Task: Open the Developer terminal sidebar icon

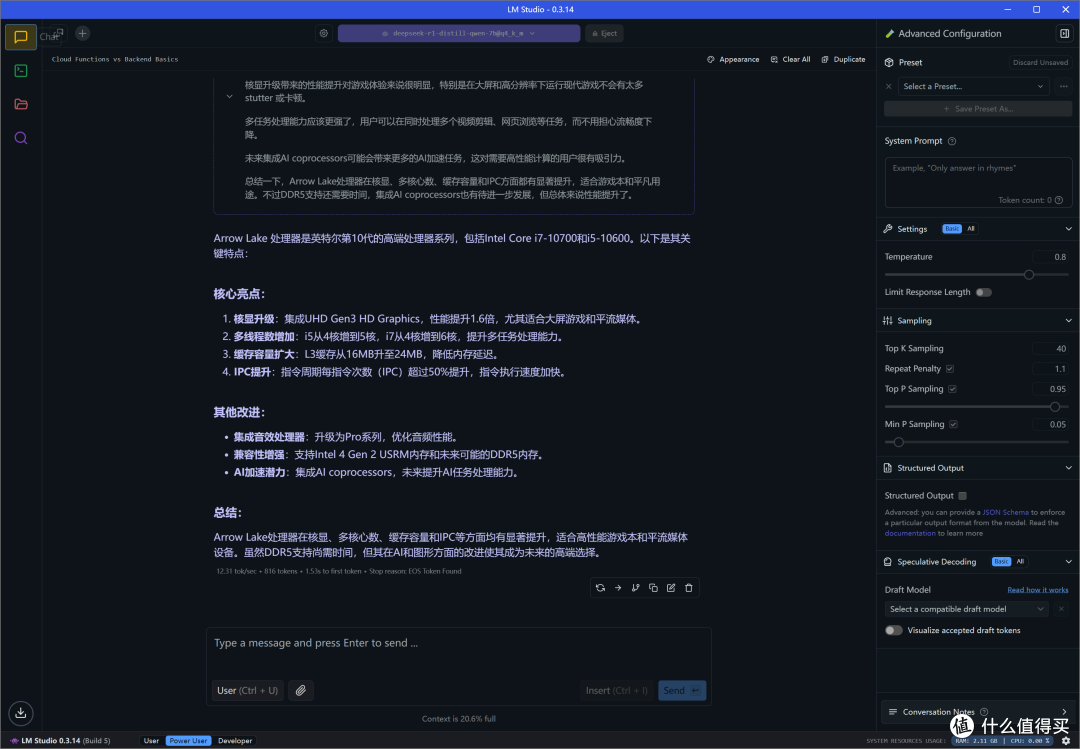Action: click(21, 70)
